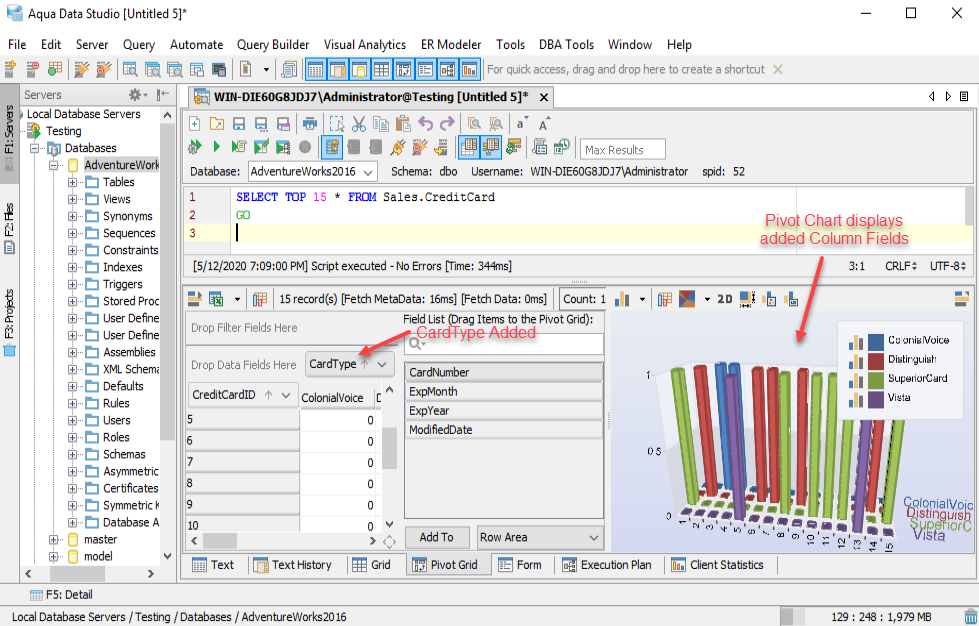Click the New script icon
This screenshot has height=626, width=979.
tap(195, 124)
